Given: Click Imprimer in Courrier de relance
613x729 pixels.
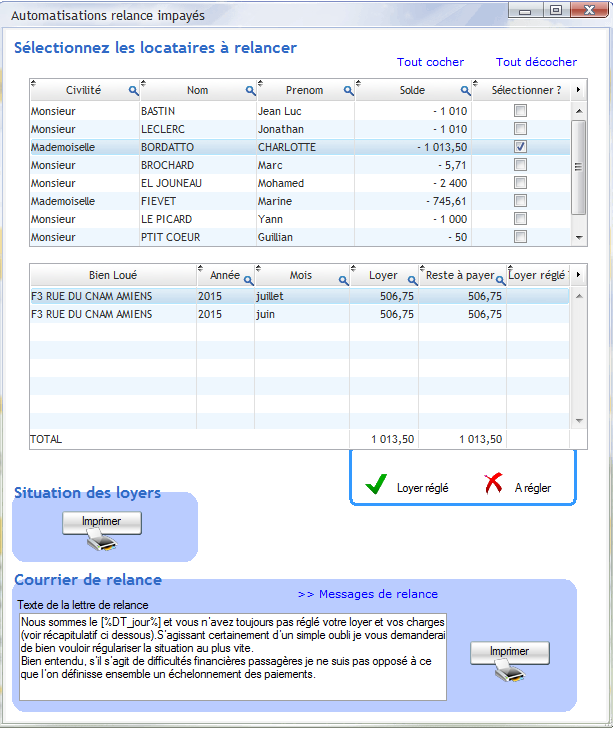Looking at the screenshot, I should tap(510, 652).
